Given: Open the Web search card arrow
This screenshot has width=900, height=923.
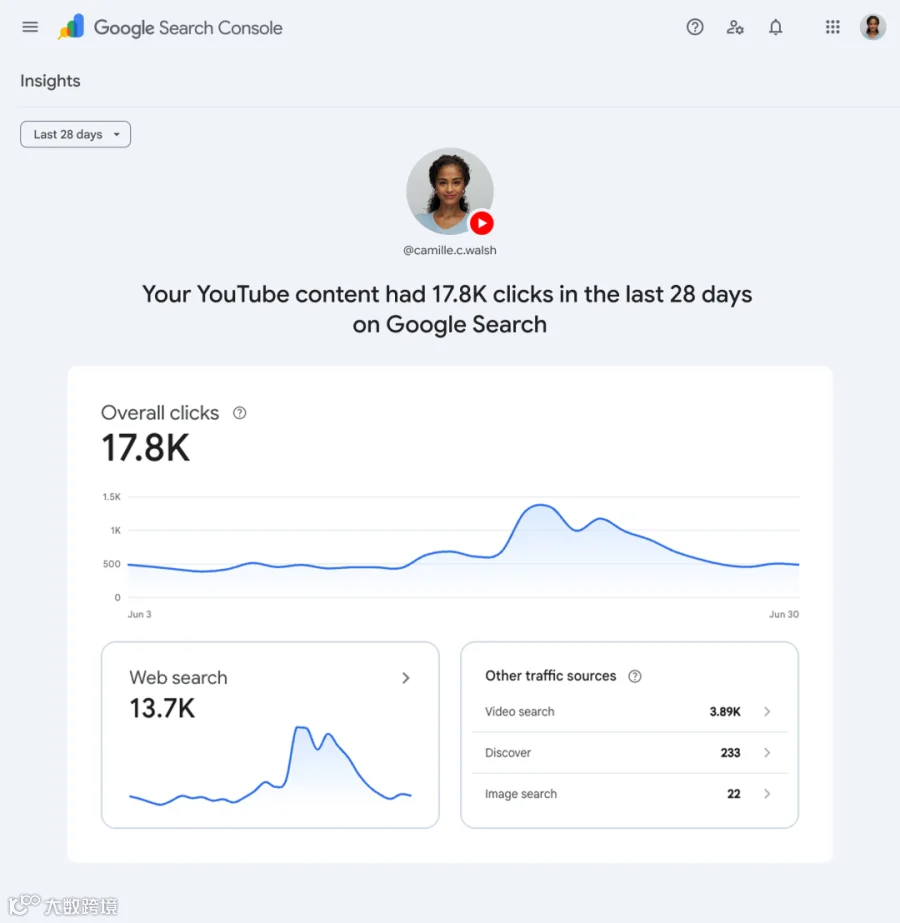Looking at the screenshot, I should (406, 678).
